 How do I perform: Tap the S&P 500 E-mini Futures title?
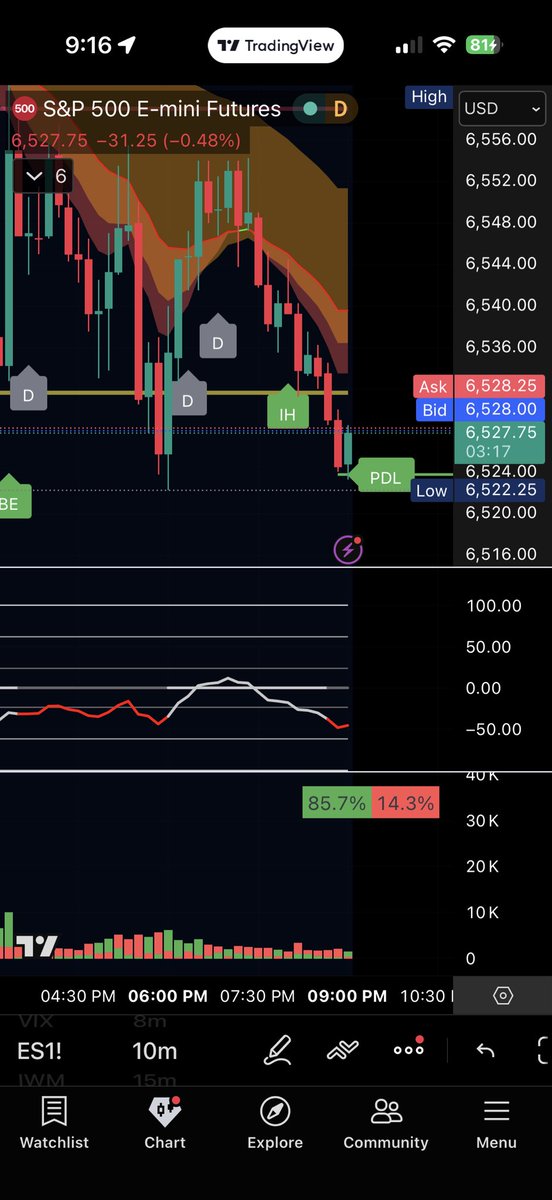tap(162, 109)
